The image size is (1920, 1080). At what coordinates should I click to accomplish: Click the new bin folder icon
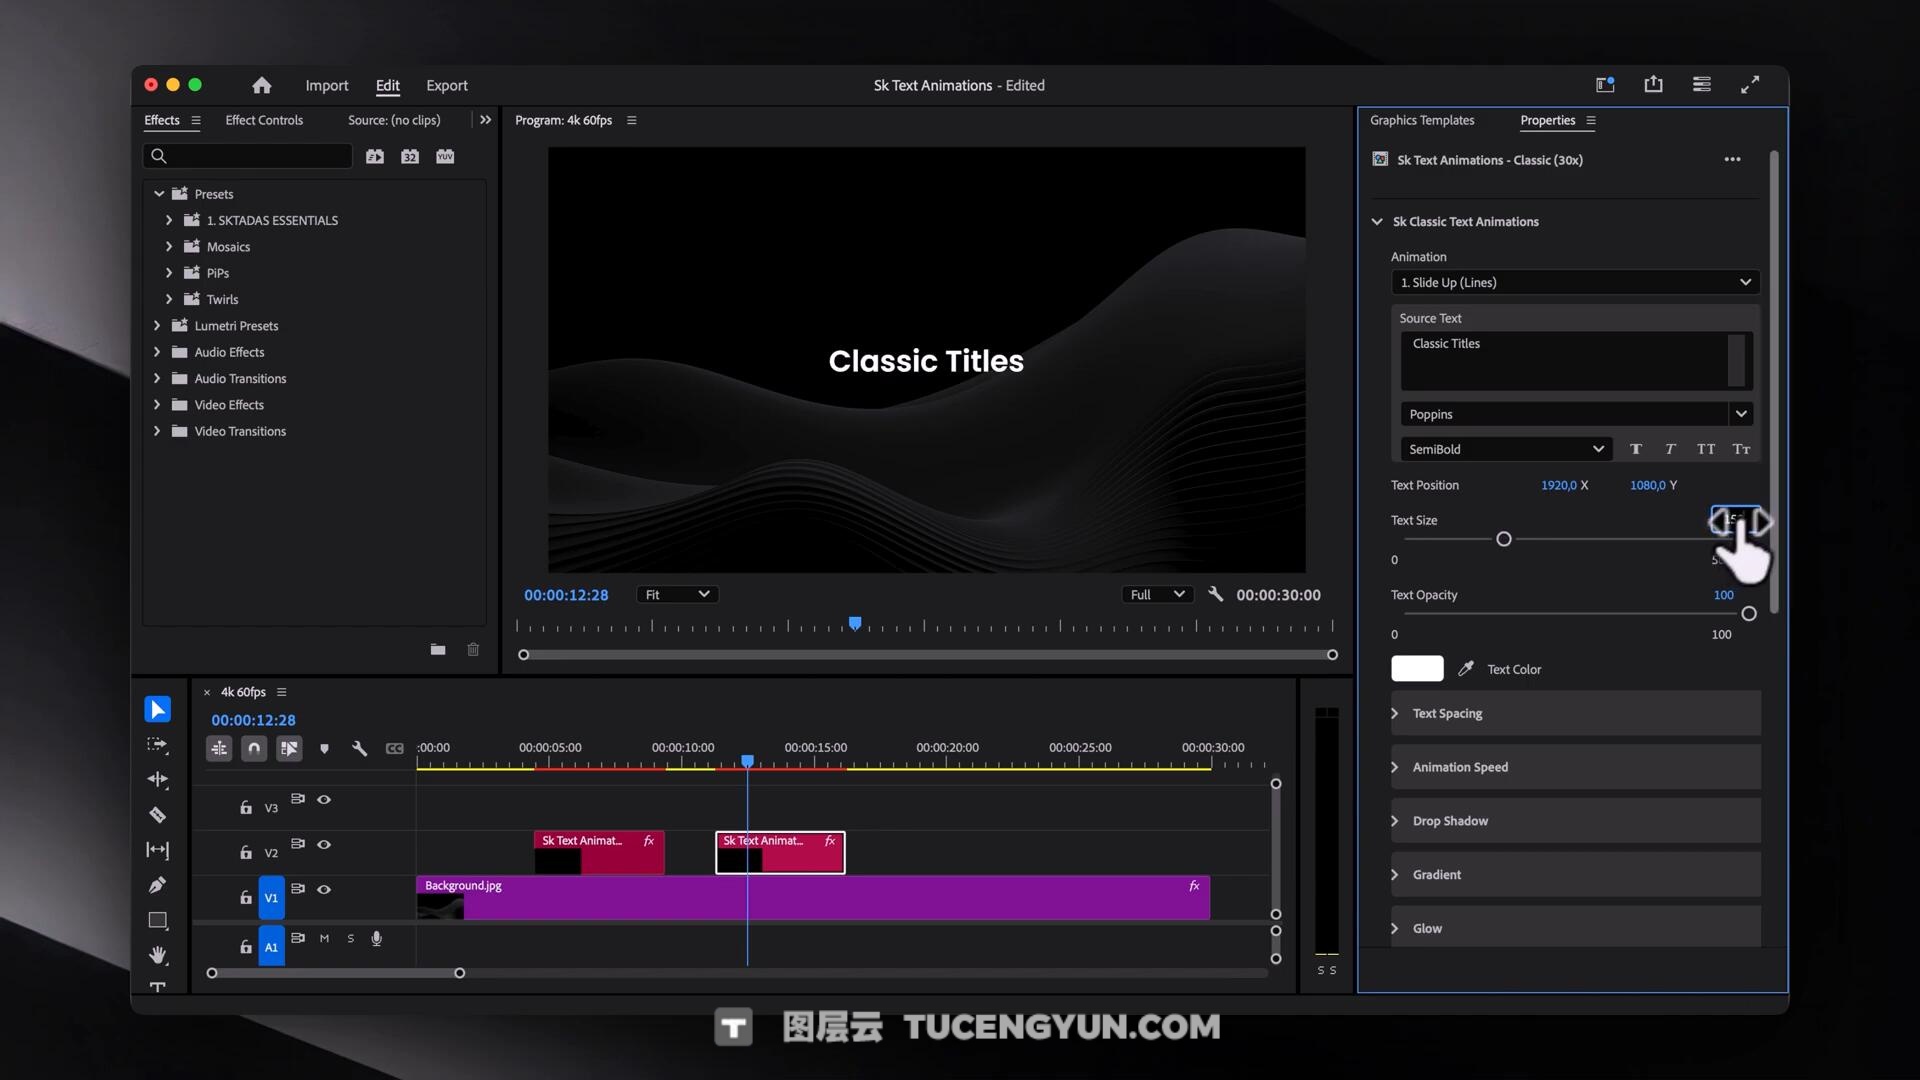(x=438, y=650)
